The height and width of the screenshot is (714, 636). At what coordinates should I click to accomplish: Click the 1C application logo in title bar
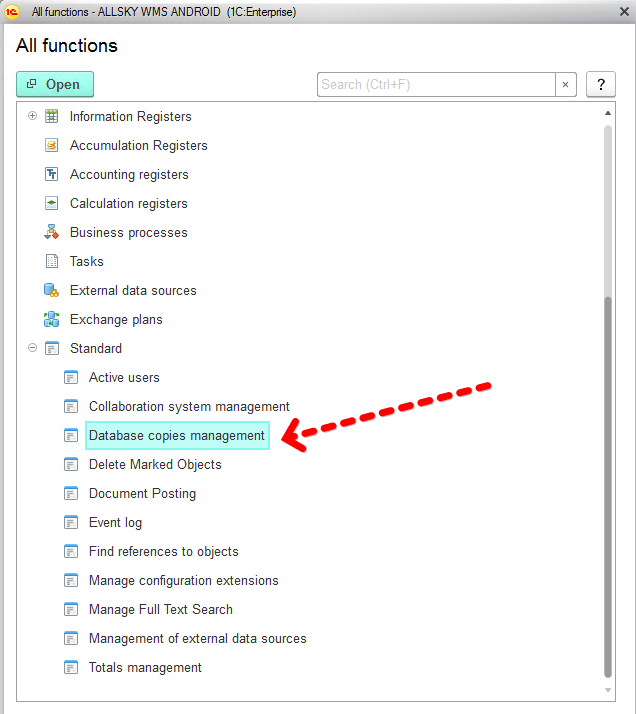coord(12,12)
